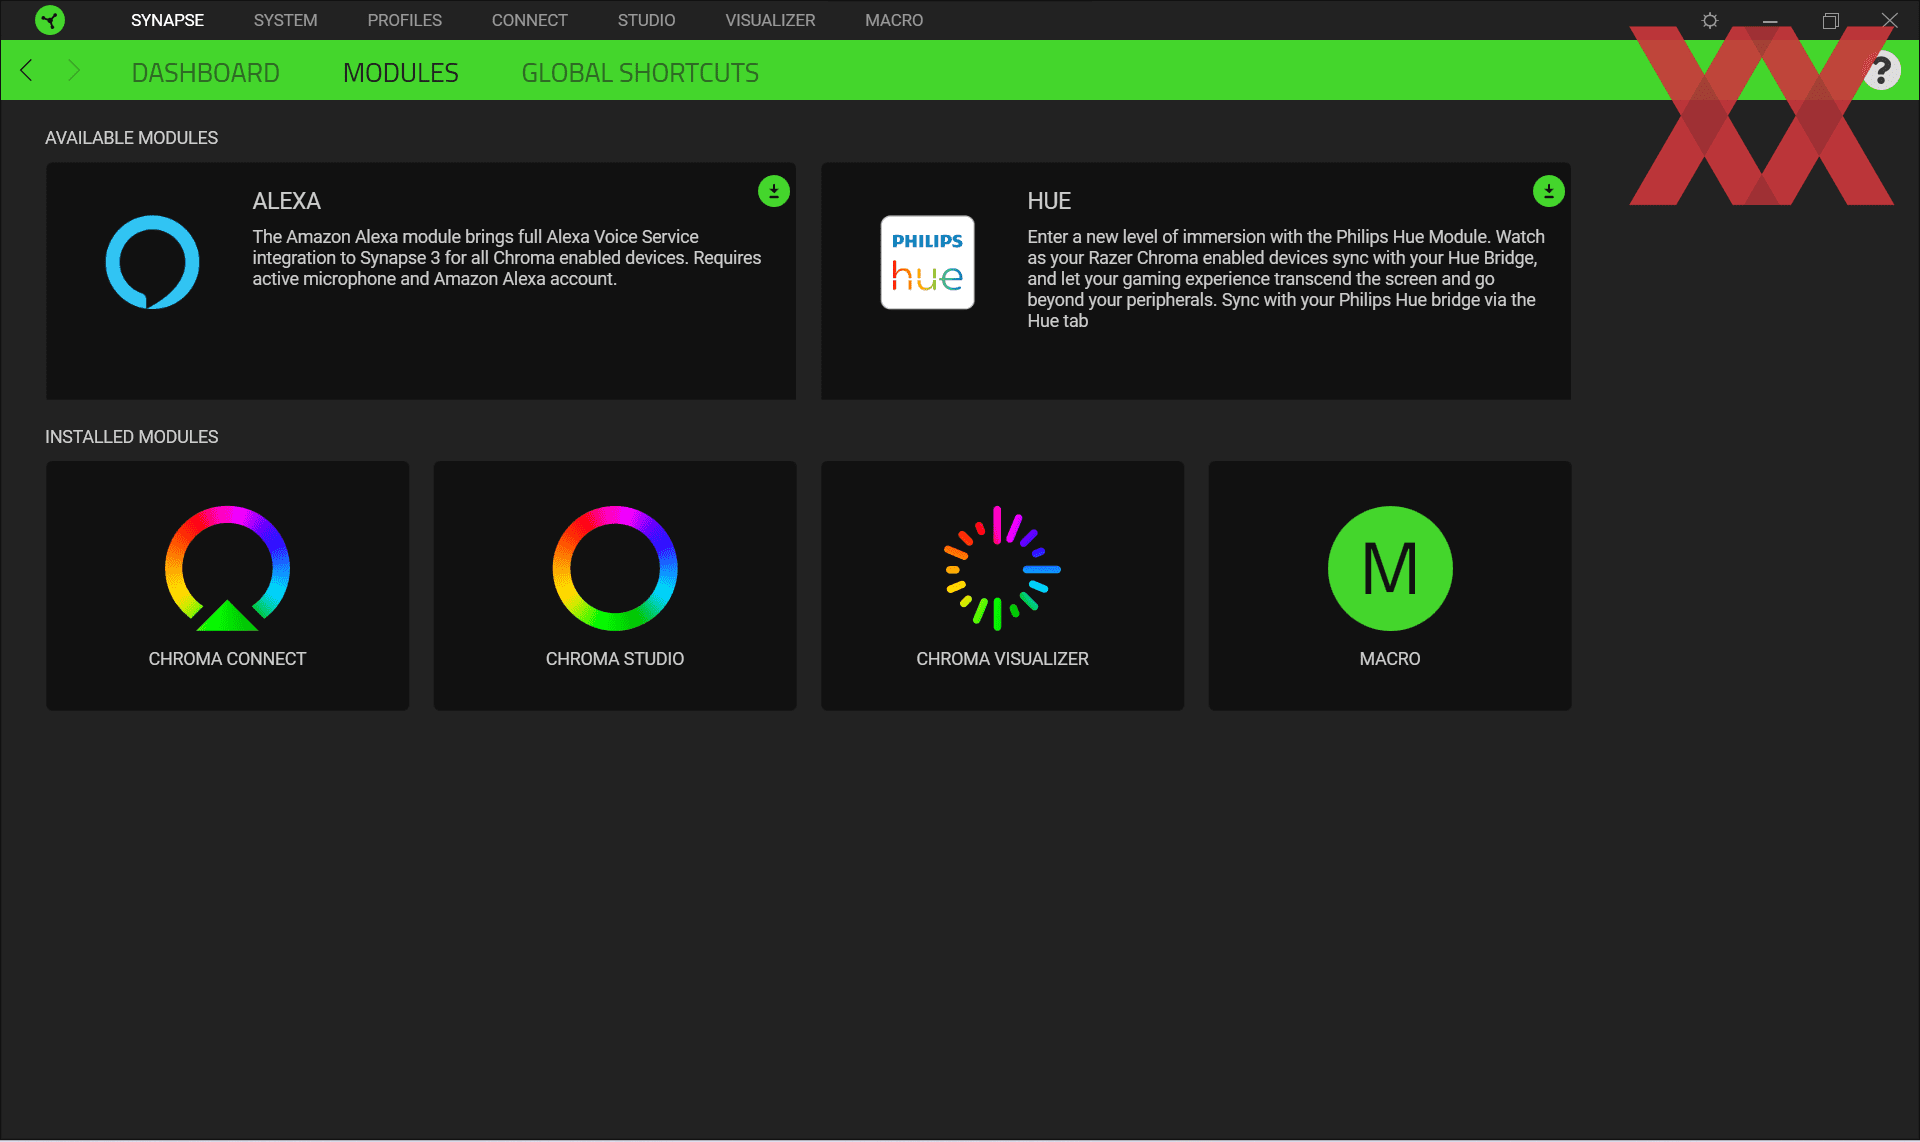This screenshot has height=1142, width=1920.
Task: Open the Visualizer top tab
Action: [770, 20]
